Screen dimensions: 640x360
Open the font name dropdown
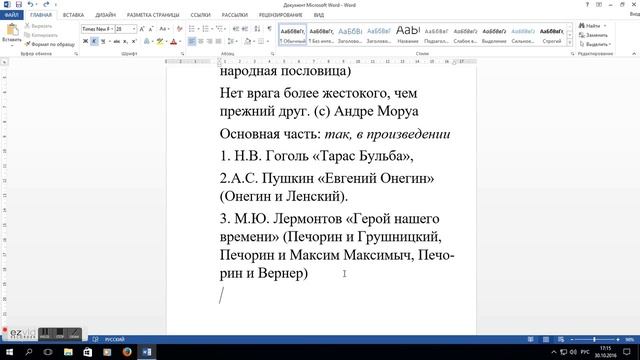coord(112,29)
